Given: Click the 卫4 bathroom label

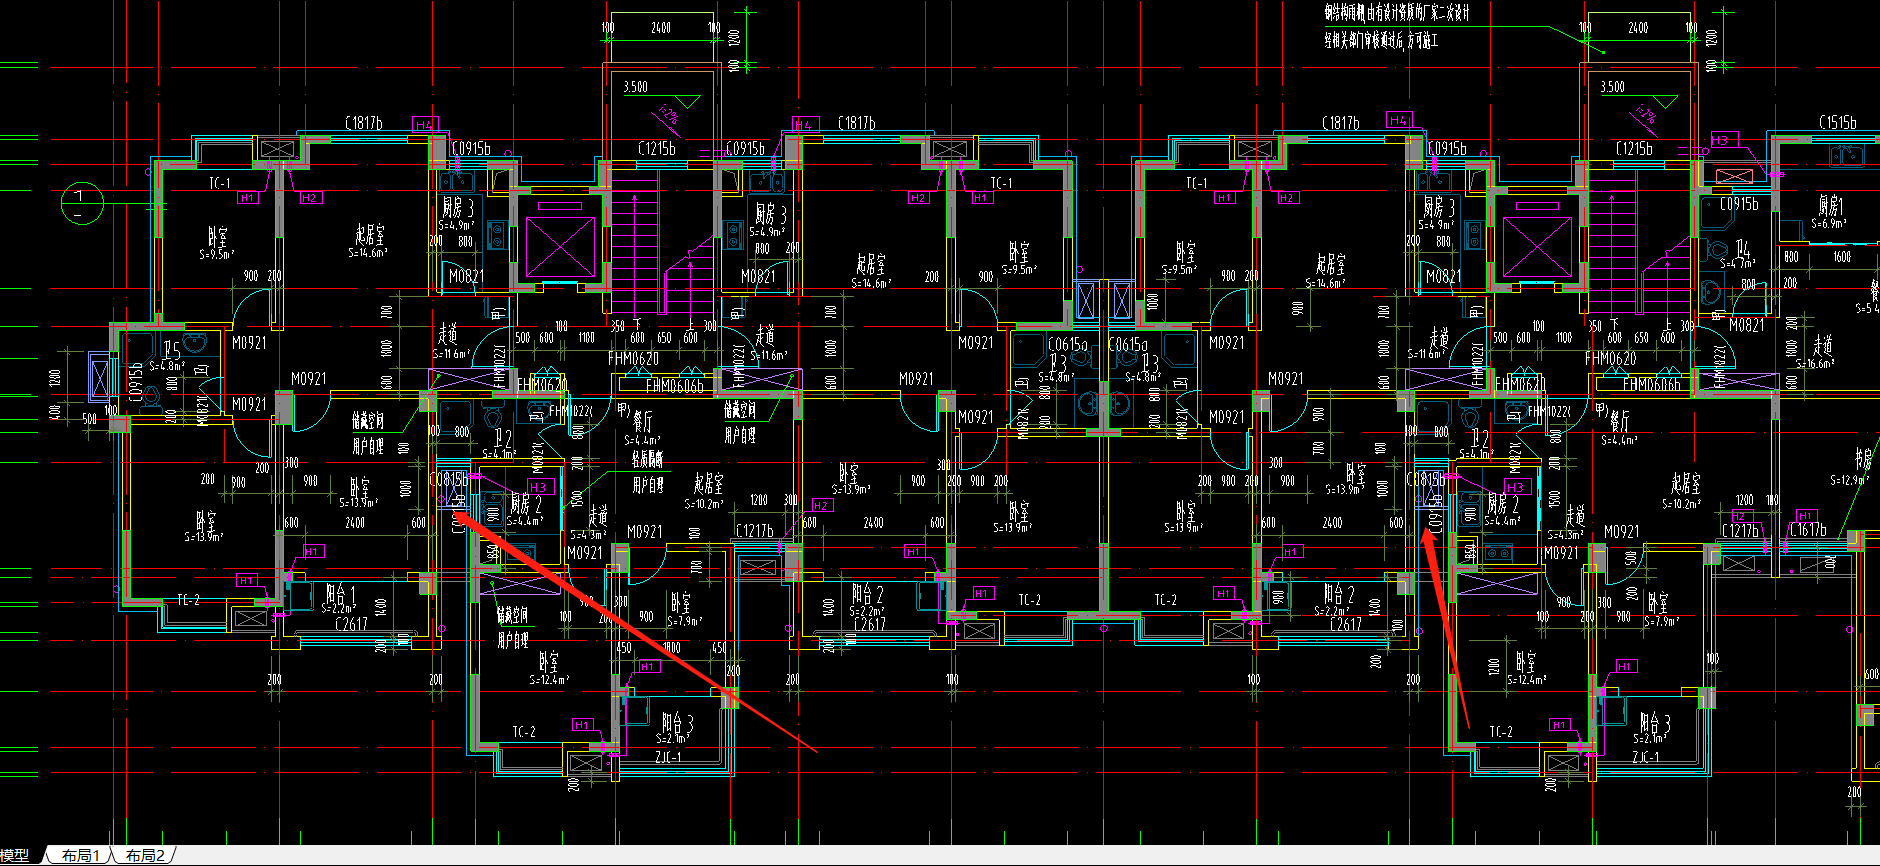Looking at the screenshot, I should (x=1743, y=248).
